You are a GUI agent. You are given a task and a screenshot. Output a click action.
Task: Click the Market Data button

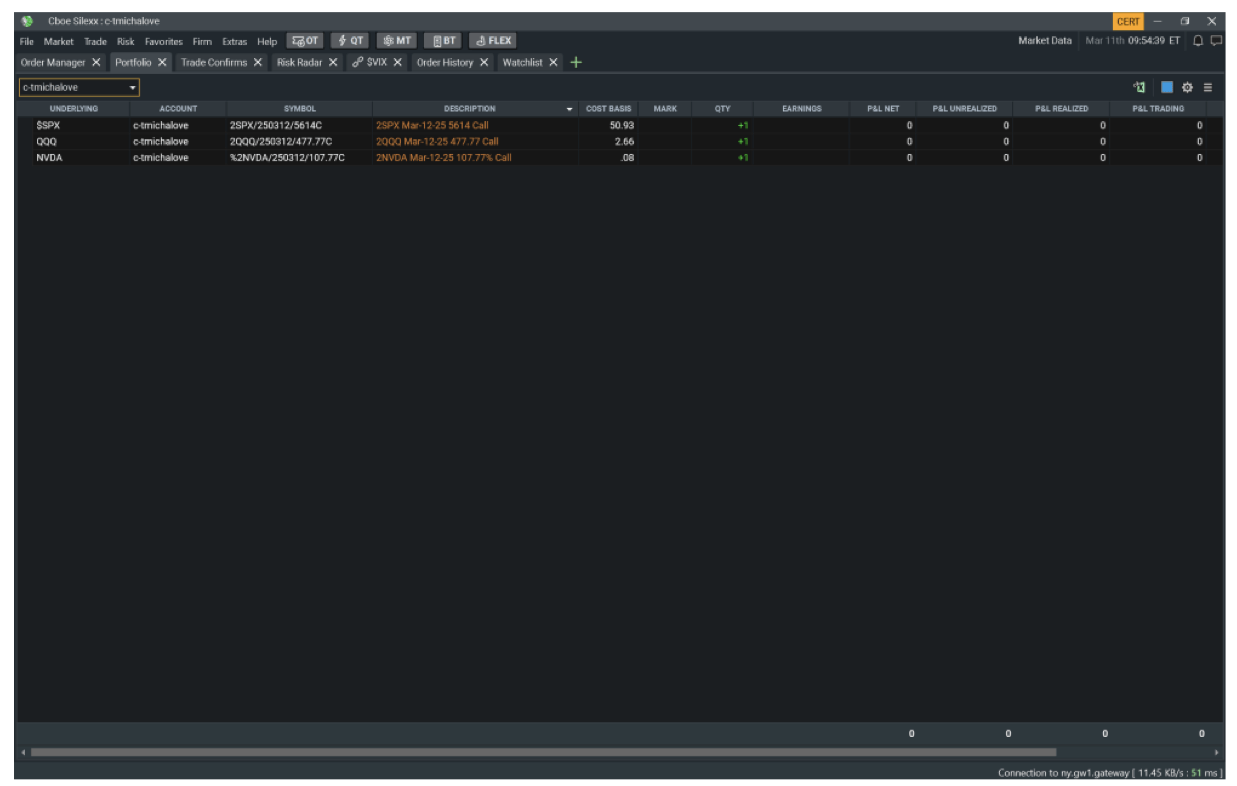(x=1045, y=41)
